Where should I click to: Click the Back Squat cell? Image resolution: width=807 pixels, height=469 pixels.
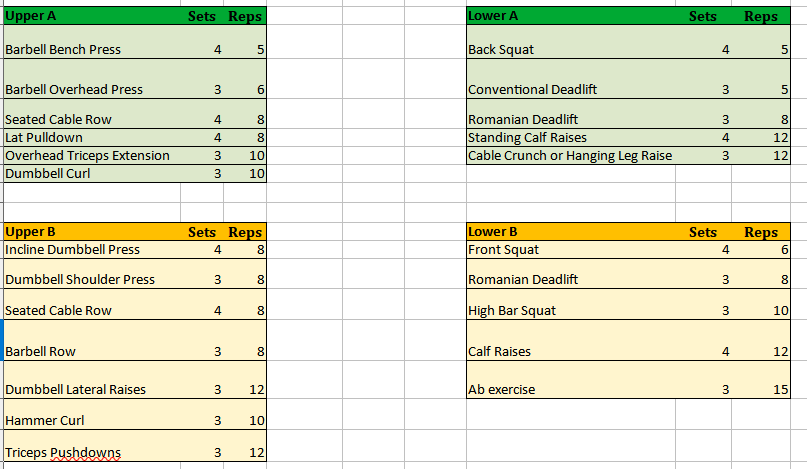point(571,42)
